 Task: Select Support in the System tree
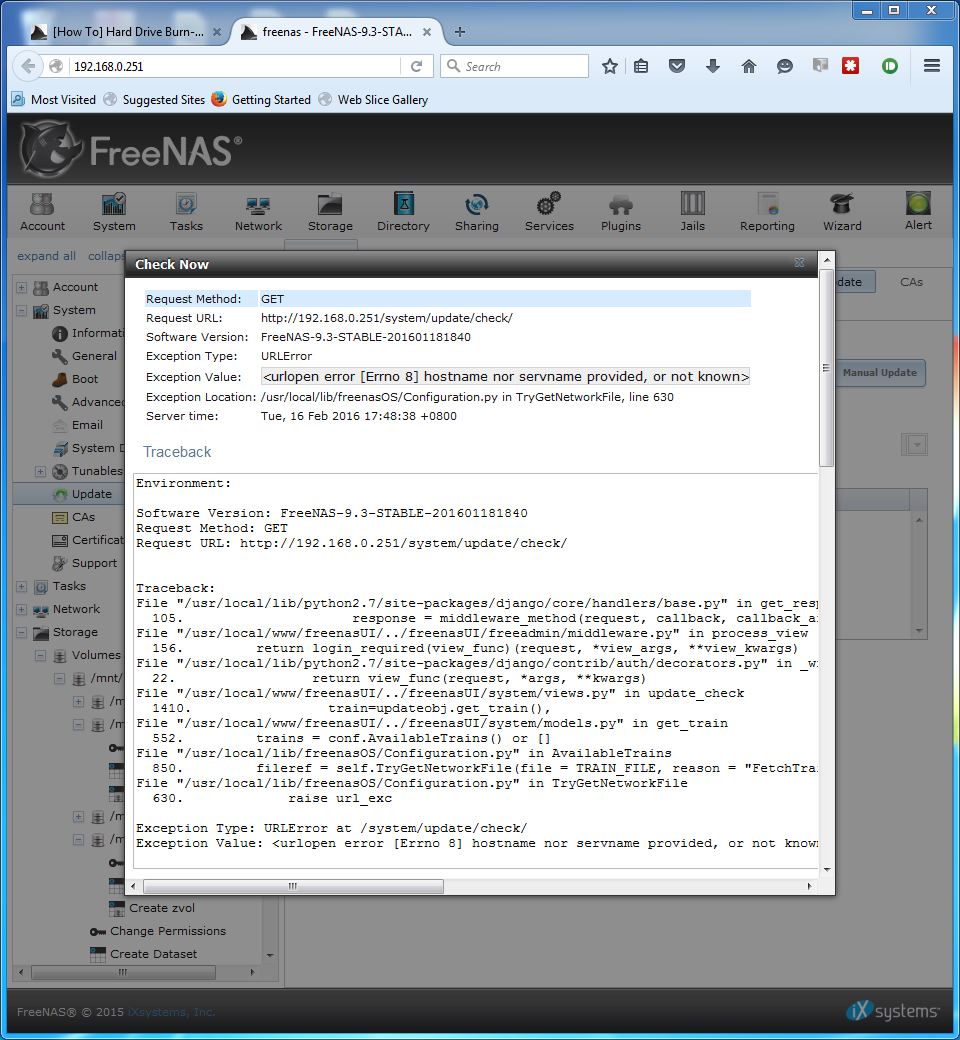[x=94, y=563]
